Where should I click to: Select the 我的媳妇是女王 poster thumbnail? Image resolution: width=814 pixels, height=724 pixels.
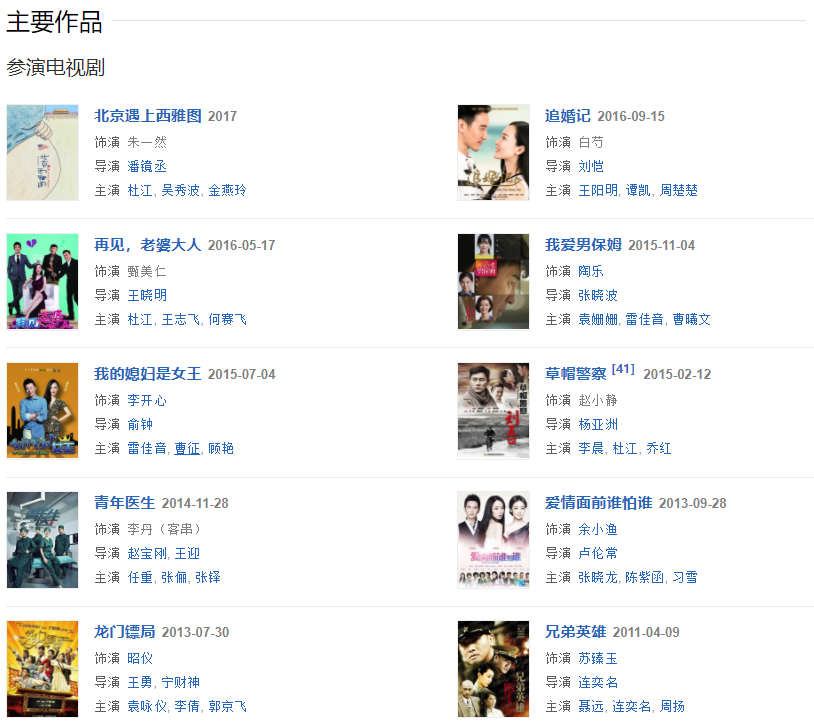(x=43, y=411)
